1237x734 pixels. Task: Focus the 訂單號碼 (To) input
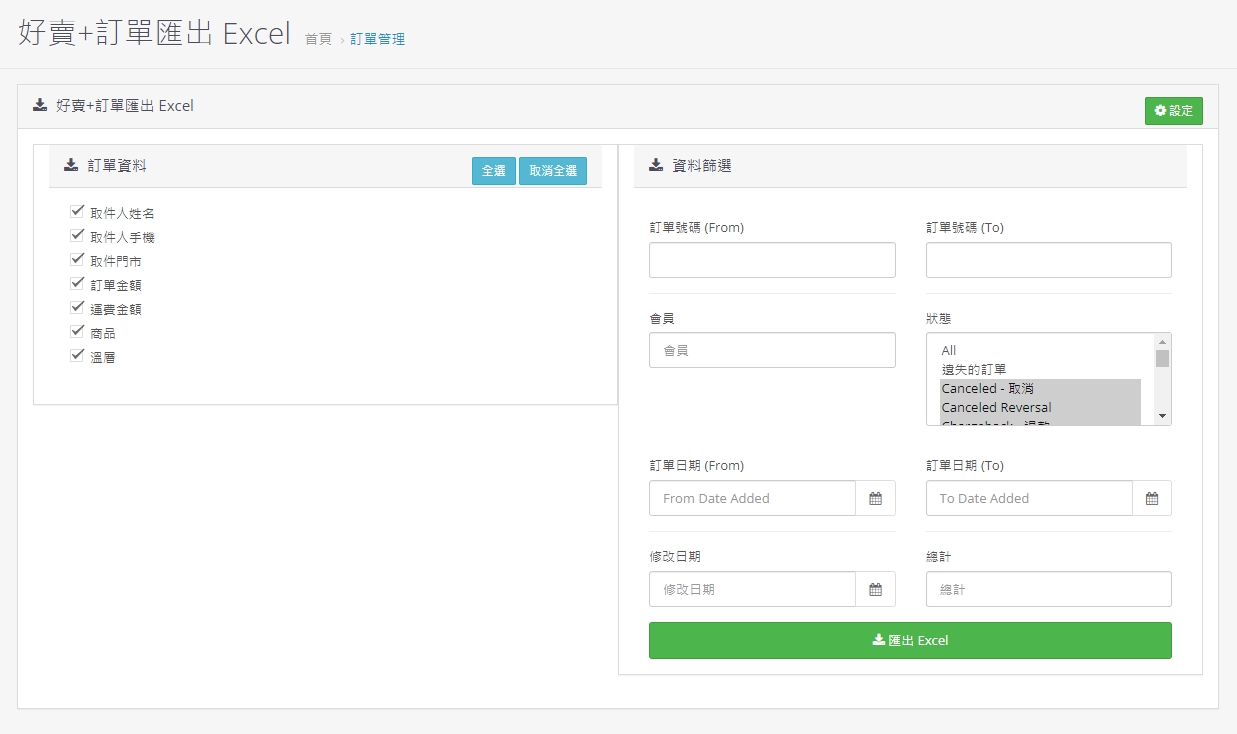pos(1049,260)
